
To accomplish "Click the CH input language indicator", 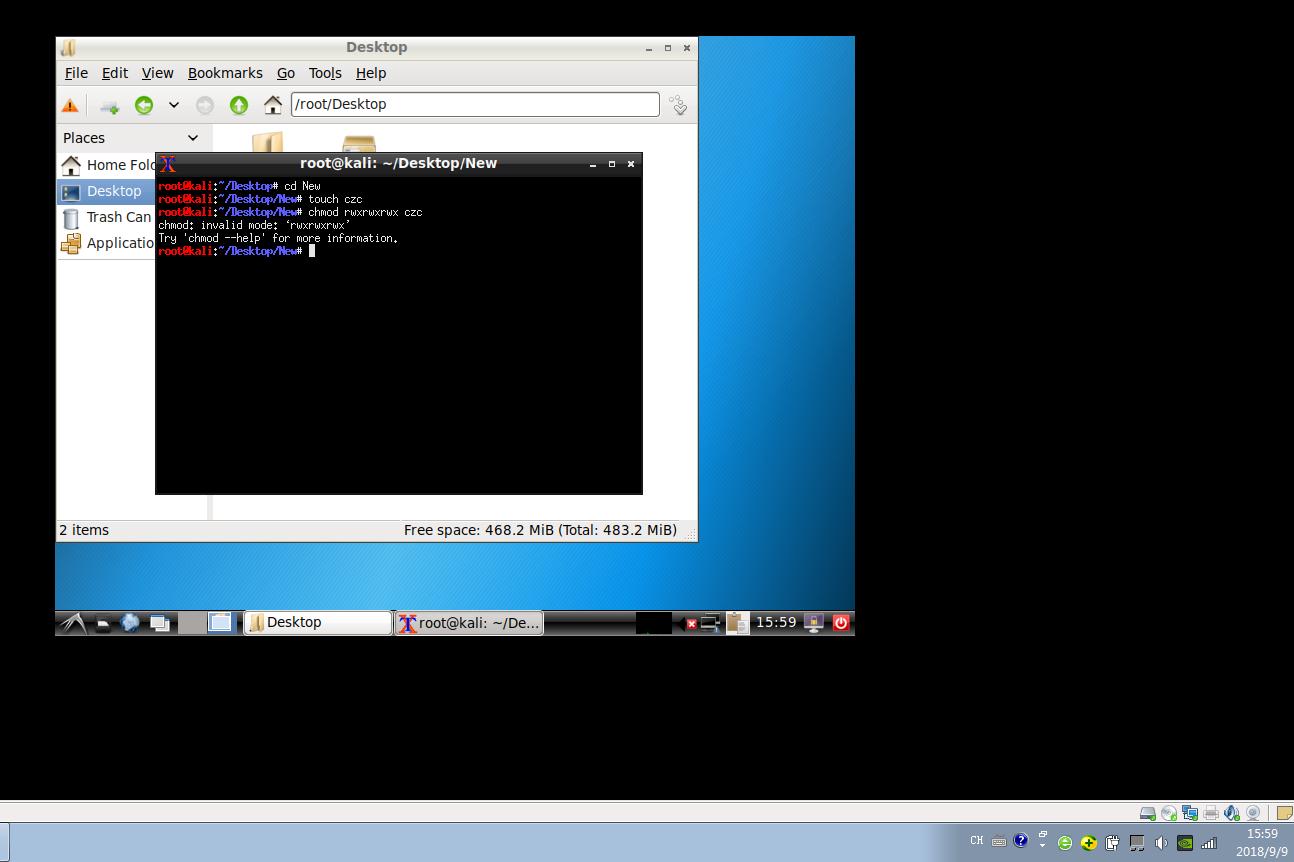I will click(x=977, y=840).
